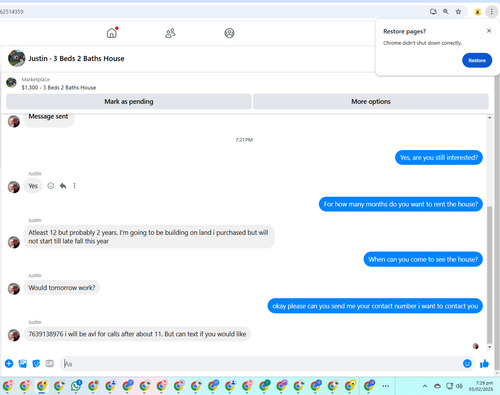The image size is (500, 395).
Task: Choose a GIF from the GIF icon
Action: [x=50, y=363]
